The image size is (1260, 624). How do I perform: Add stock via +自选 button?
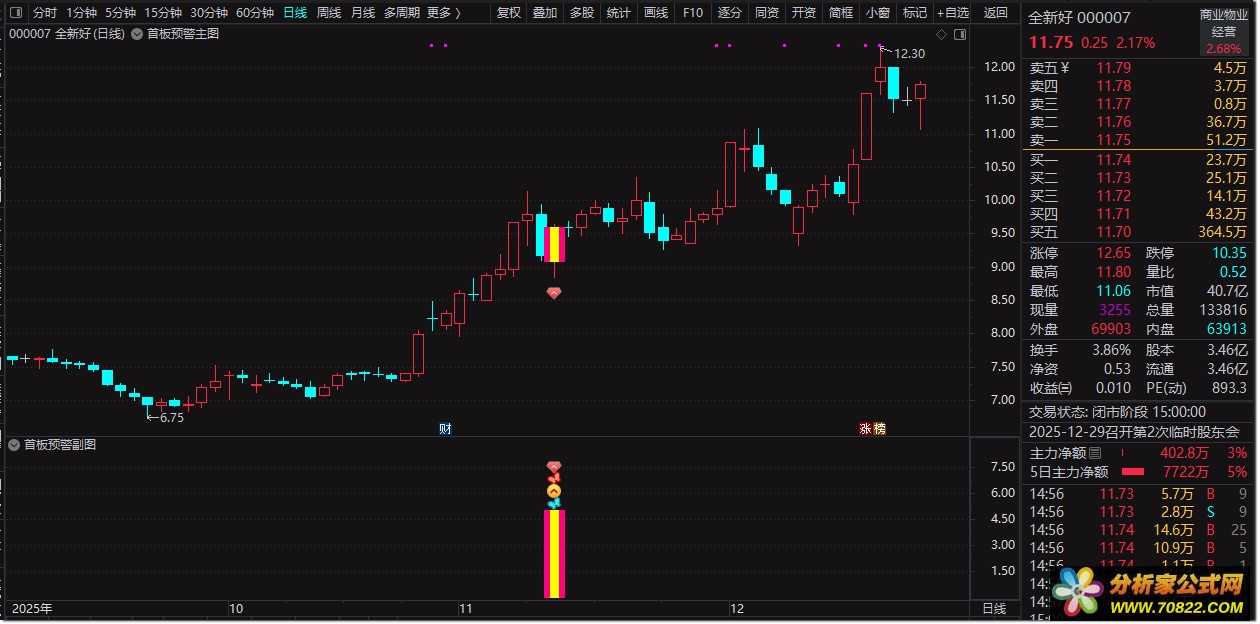[x=953, y=13]
